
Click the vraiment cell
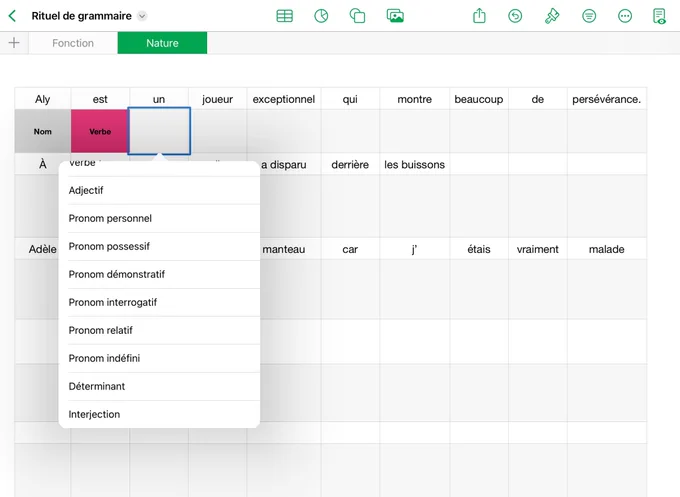537,249
